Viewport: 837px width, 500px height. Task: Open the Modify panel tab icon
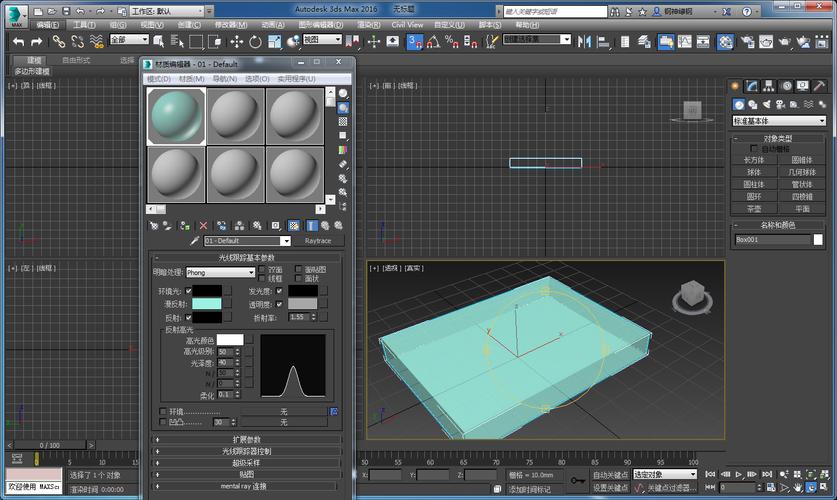click(x=752, y=86)
